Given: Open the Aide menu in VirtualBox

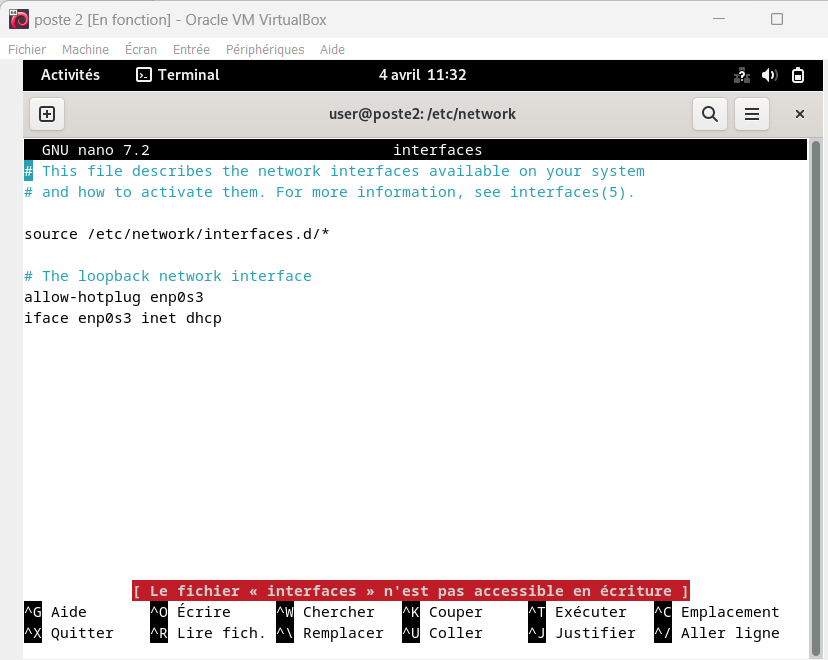Looking at the screenshot, I should [332, 49].
